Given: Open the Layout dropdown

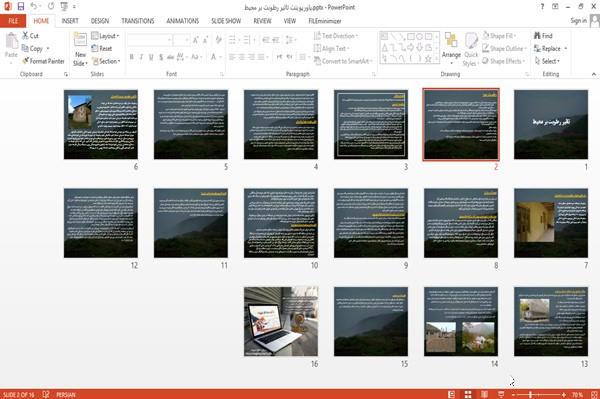Looking at the screenshot, I should click(x=105, y=36).
